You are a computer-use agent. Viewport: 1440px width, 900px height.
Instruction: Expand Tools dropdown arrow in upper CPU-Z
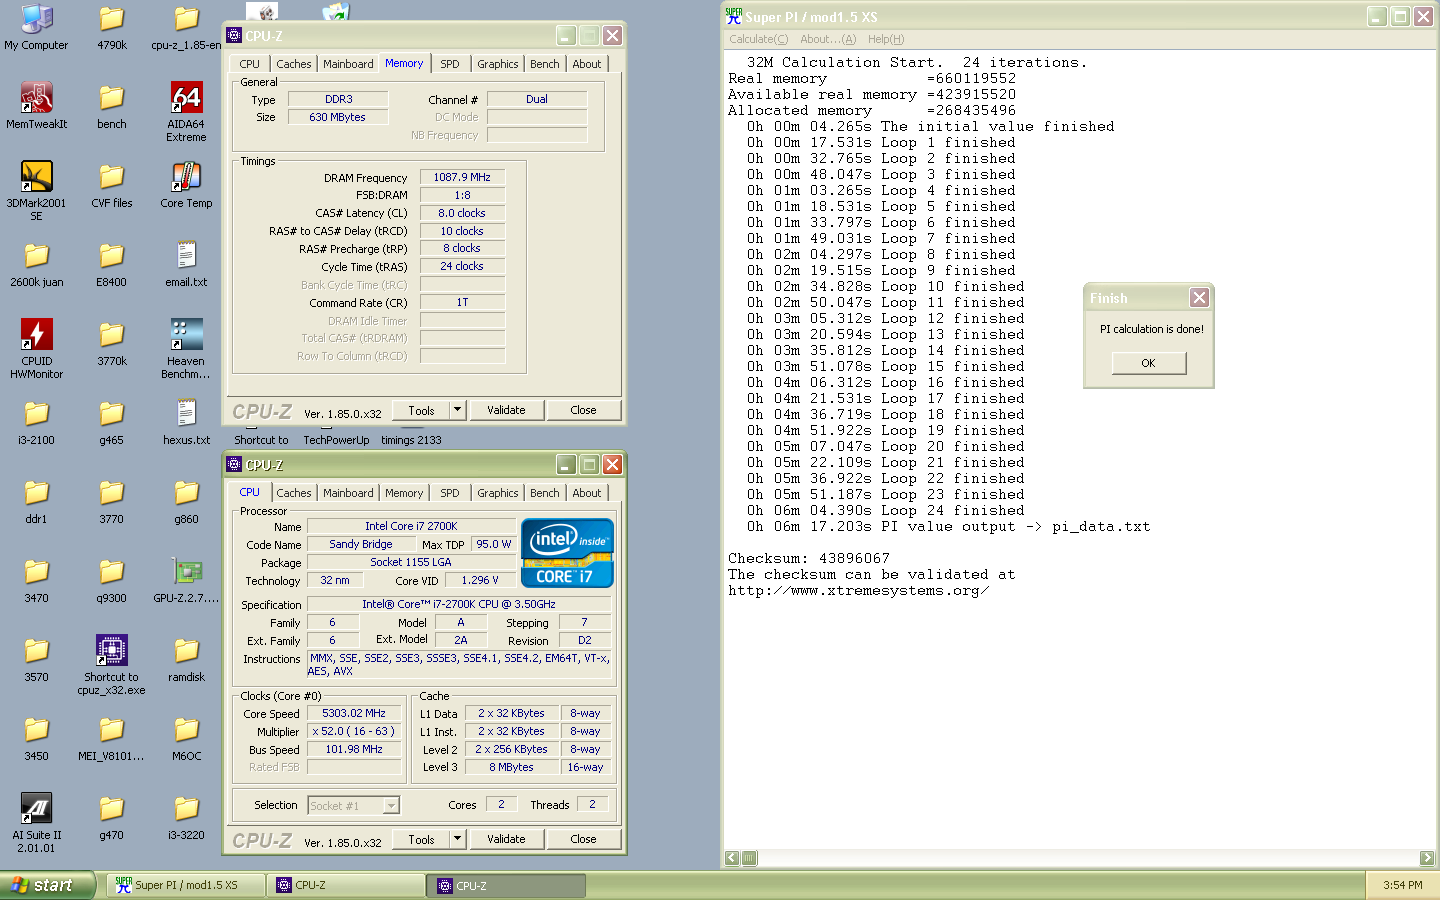[457, 410]
